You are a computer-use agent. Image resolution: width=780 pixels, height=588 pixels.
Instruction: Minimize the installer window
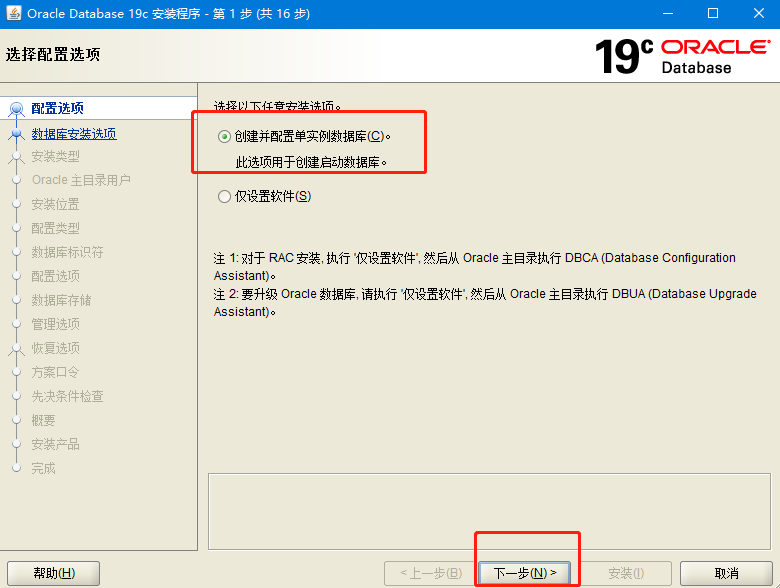pyautogui.click(x=668, y=13)
